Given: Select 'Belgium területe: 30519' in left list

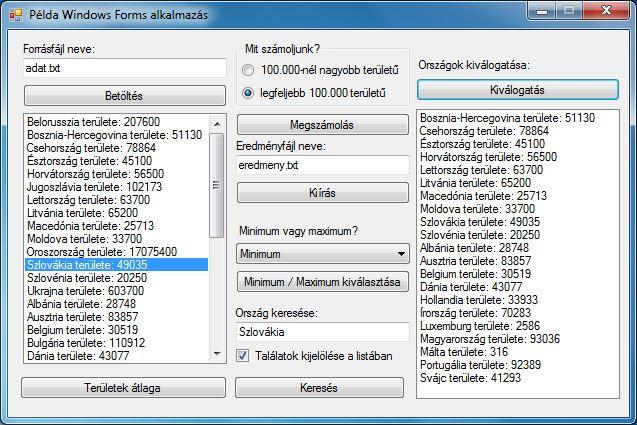Looking at the screenshot, I should tap(117, 330).
